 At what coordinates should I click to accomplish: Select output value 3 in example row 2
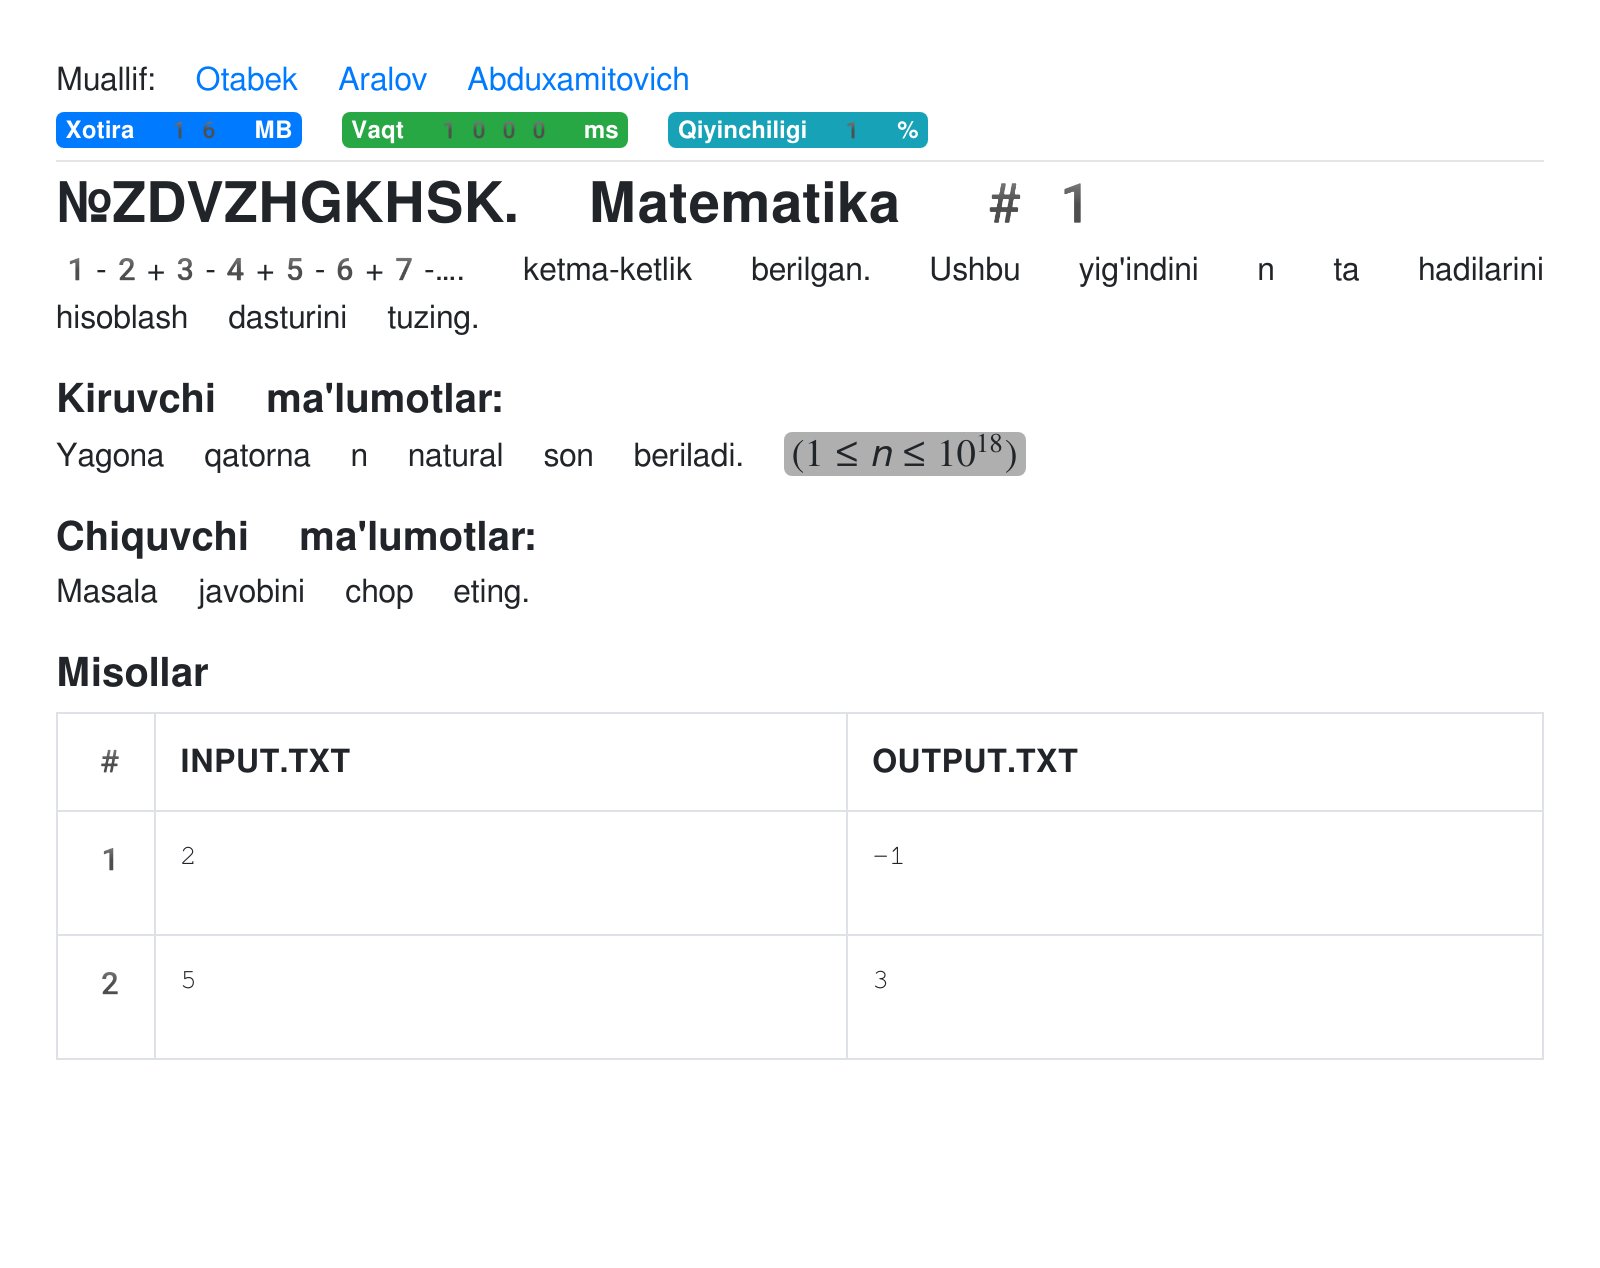[x=879, y=981]
